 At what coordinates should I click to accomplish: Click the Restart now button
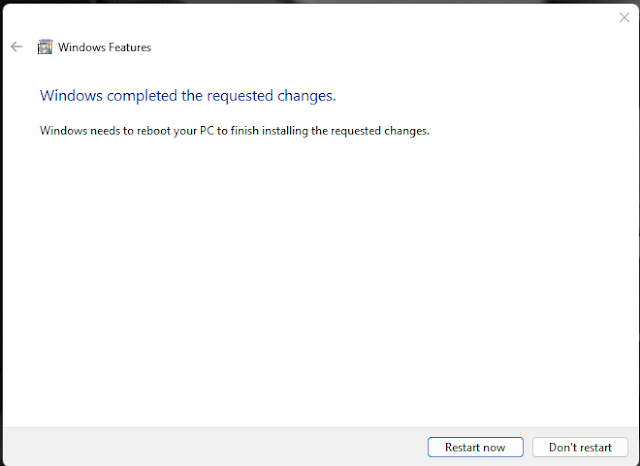(x=476, y=447)
